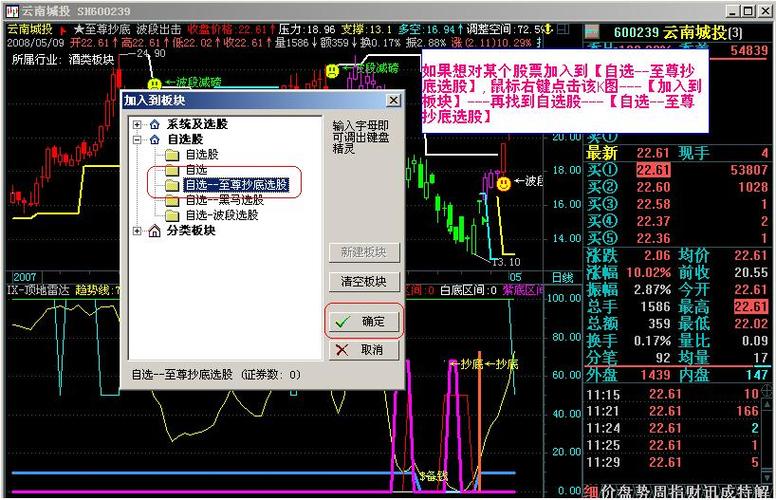
Task: Click the 买② price 22.60
Action: coord(653,187)
